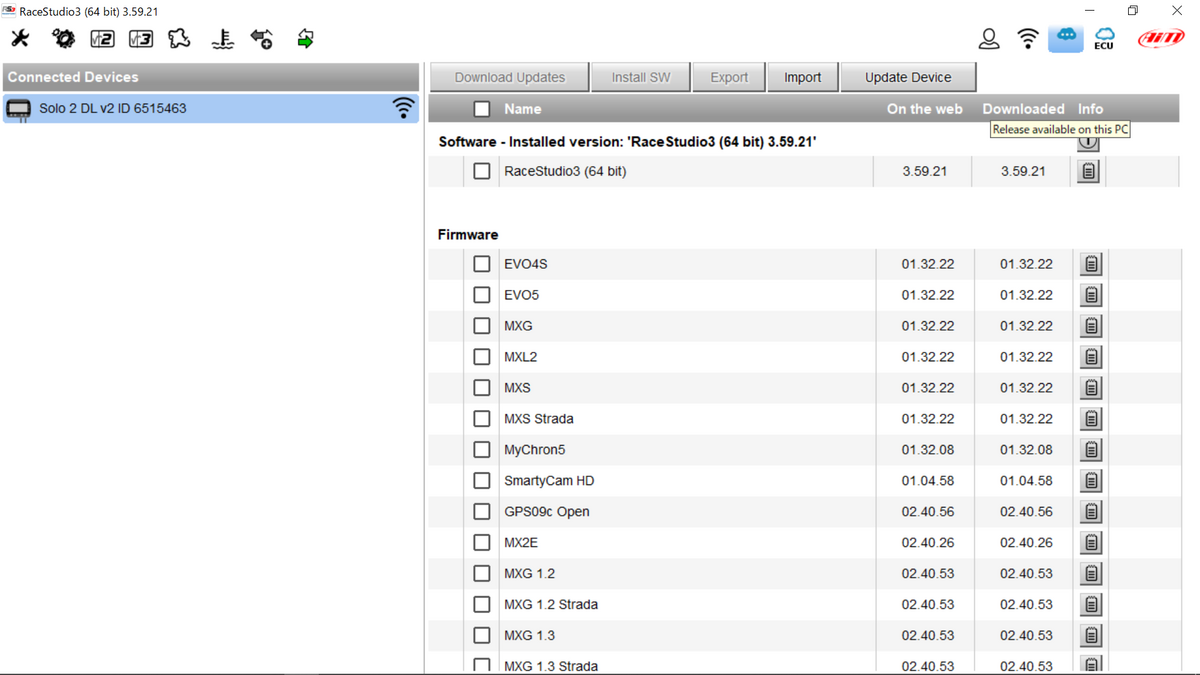Open release info for MXS firmware
Image resolution: width=1200 pixels, height=675 pixels.
(1091, 388)
